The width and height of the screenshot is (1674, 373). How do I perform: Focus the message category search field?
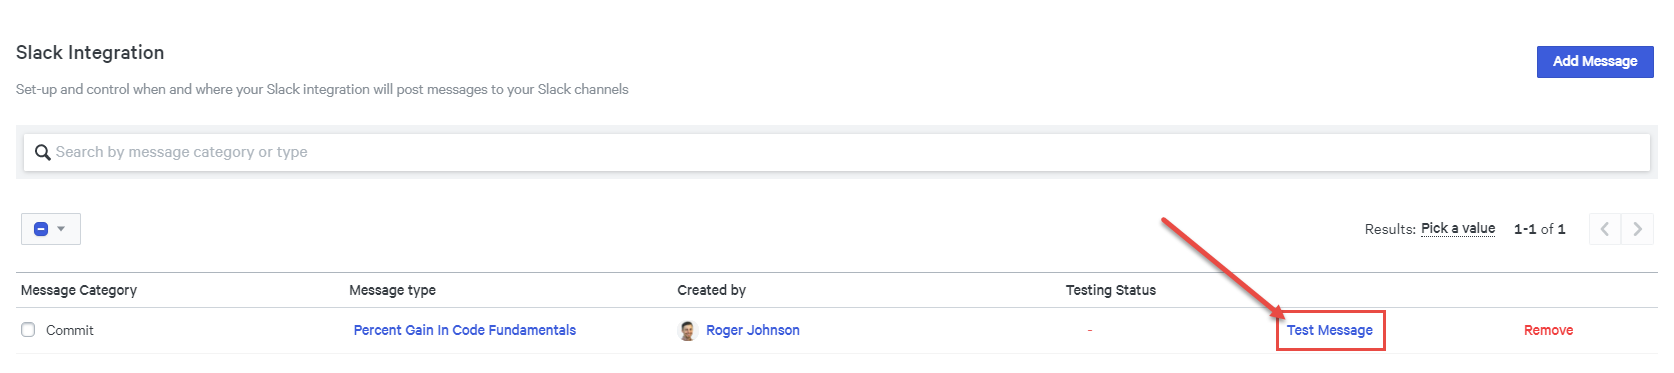(836, 152)
